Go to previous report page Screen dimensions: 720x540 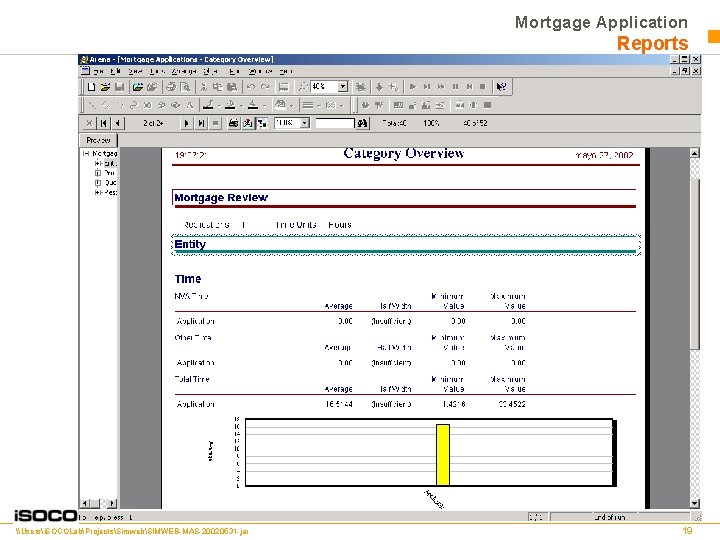pyautogui.click(x=118, y=123)
